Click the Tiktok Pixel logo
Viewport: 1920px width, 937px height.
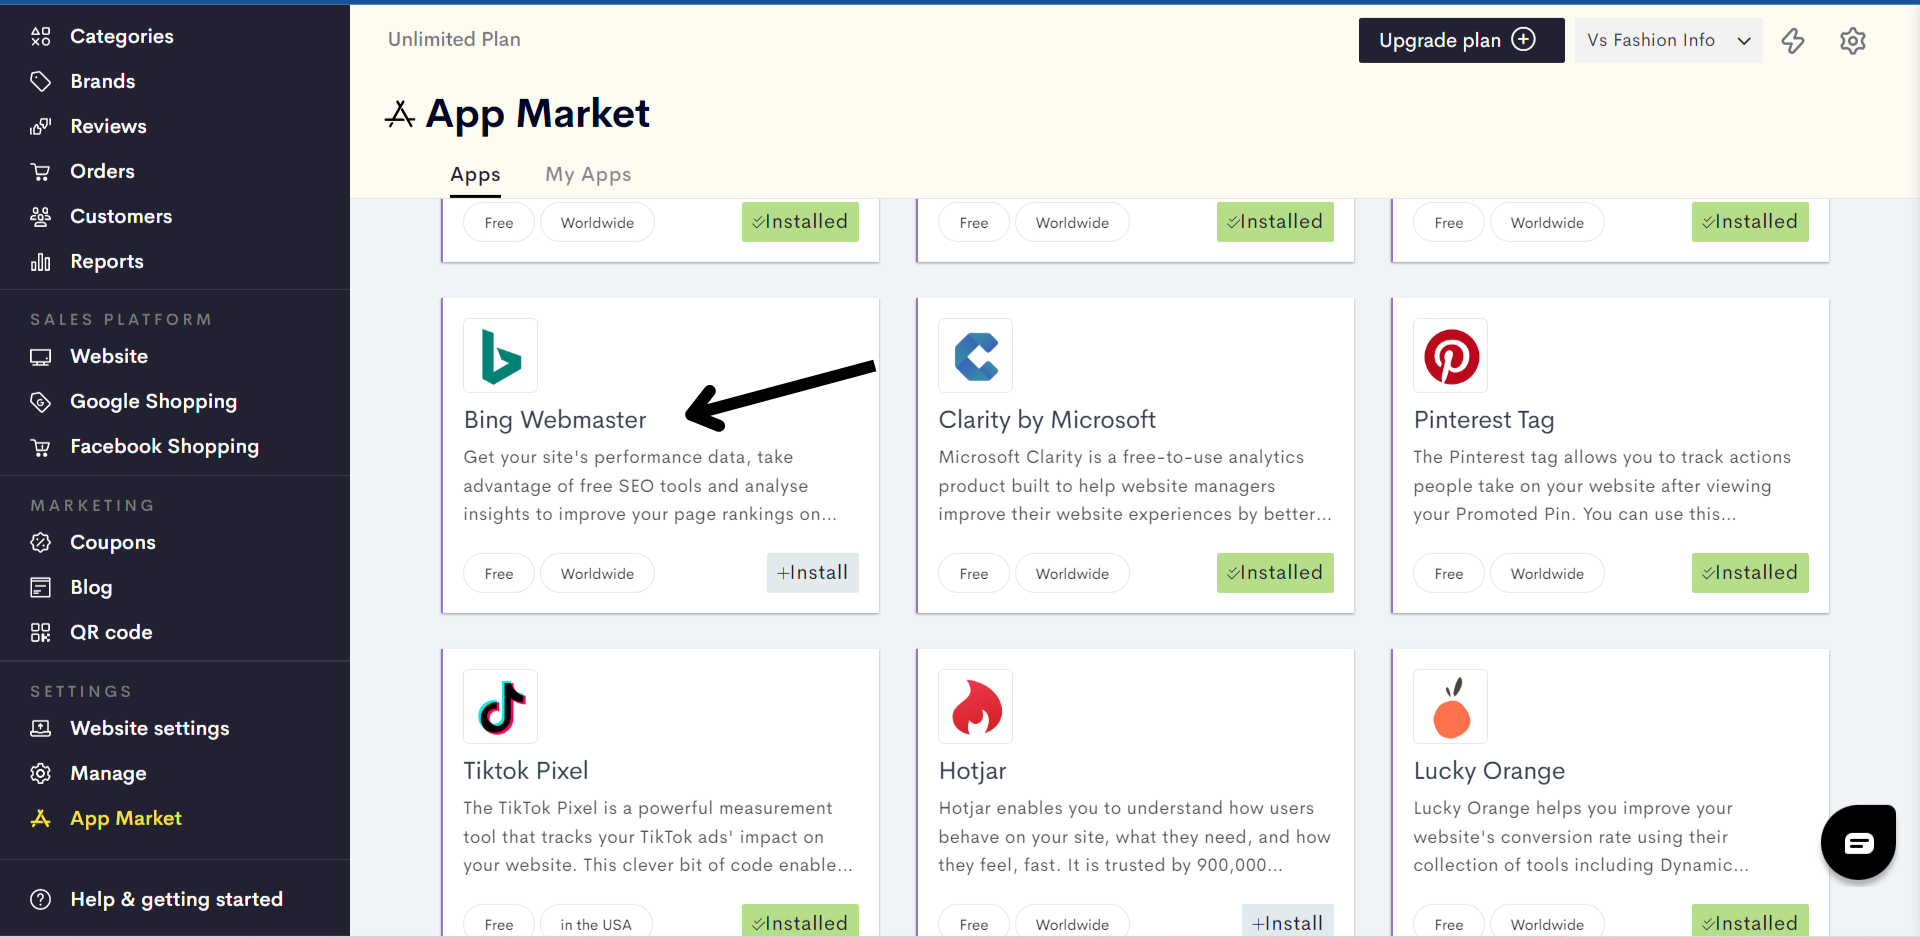pyautogui.click(x=501, y=707)
